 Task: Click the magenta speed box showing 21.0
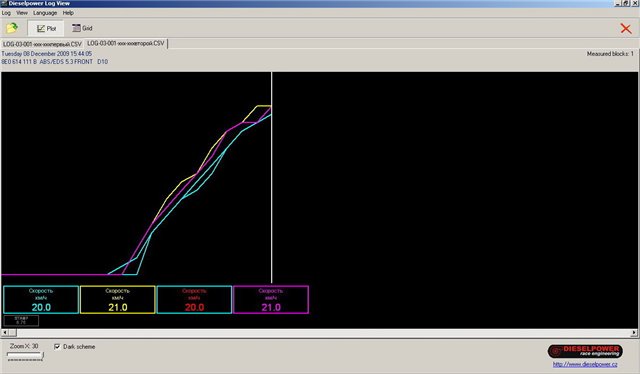(x=271, y=300)
